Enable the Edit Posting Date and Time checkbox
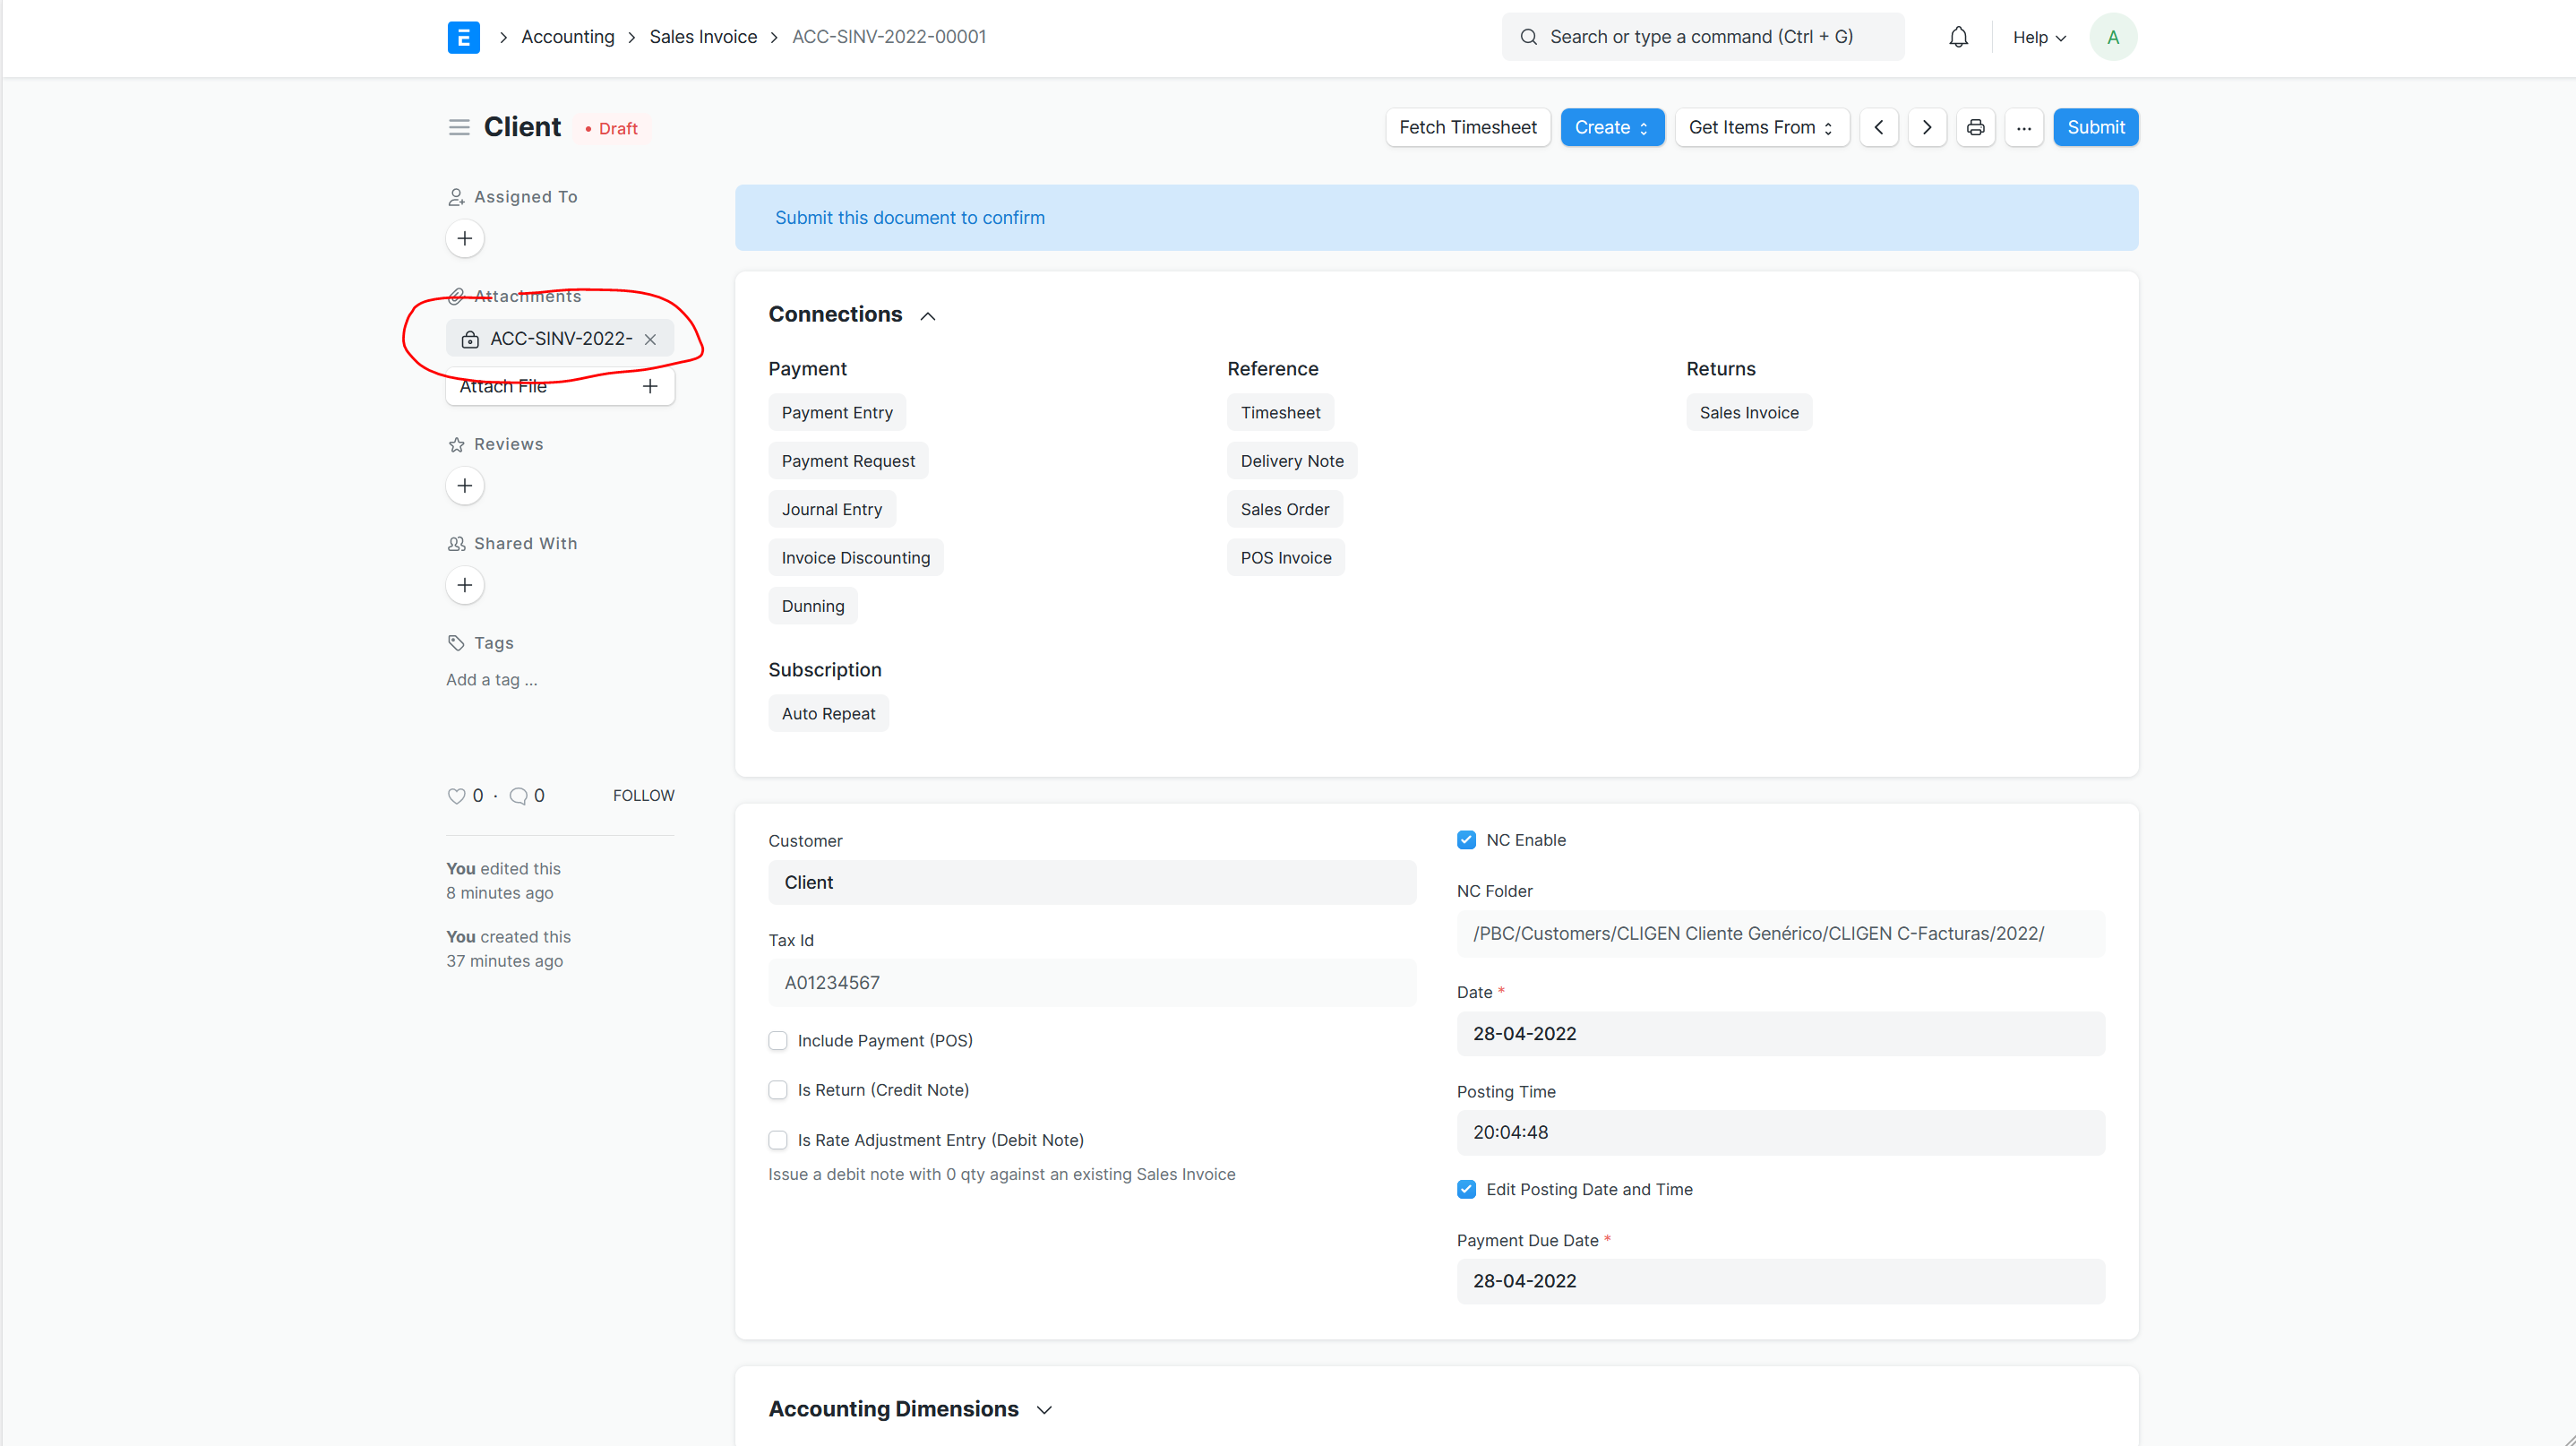 pos(1465,1190)
